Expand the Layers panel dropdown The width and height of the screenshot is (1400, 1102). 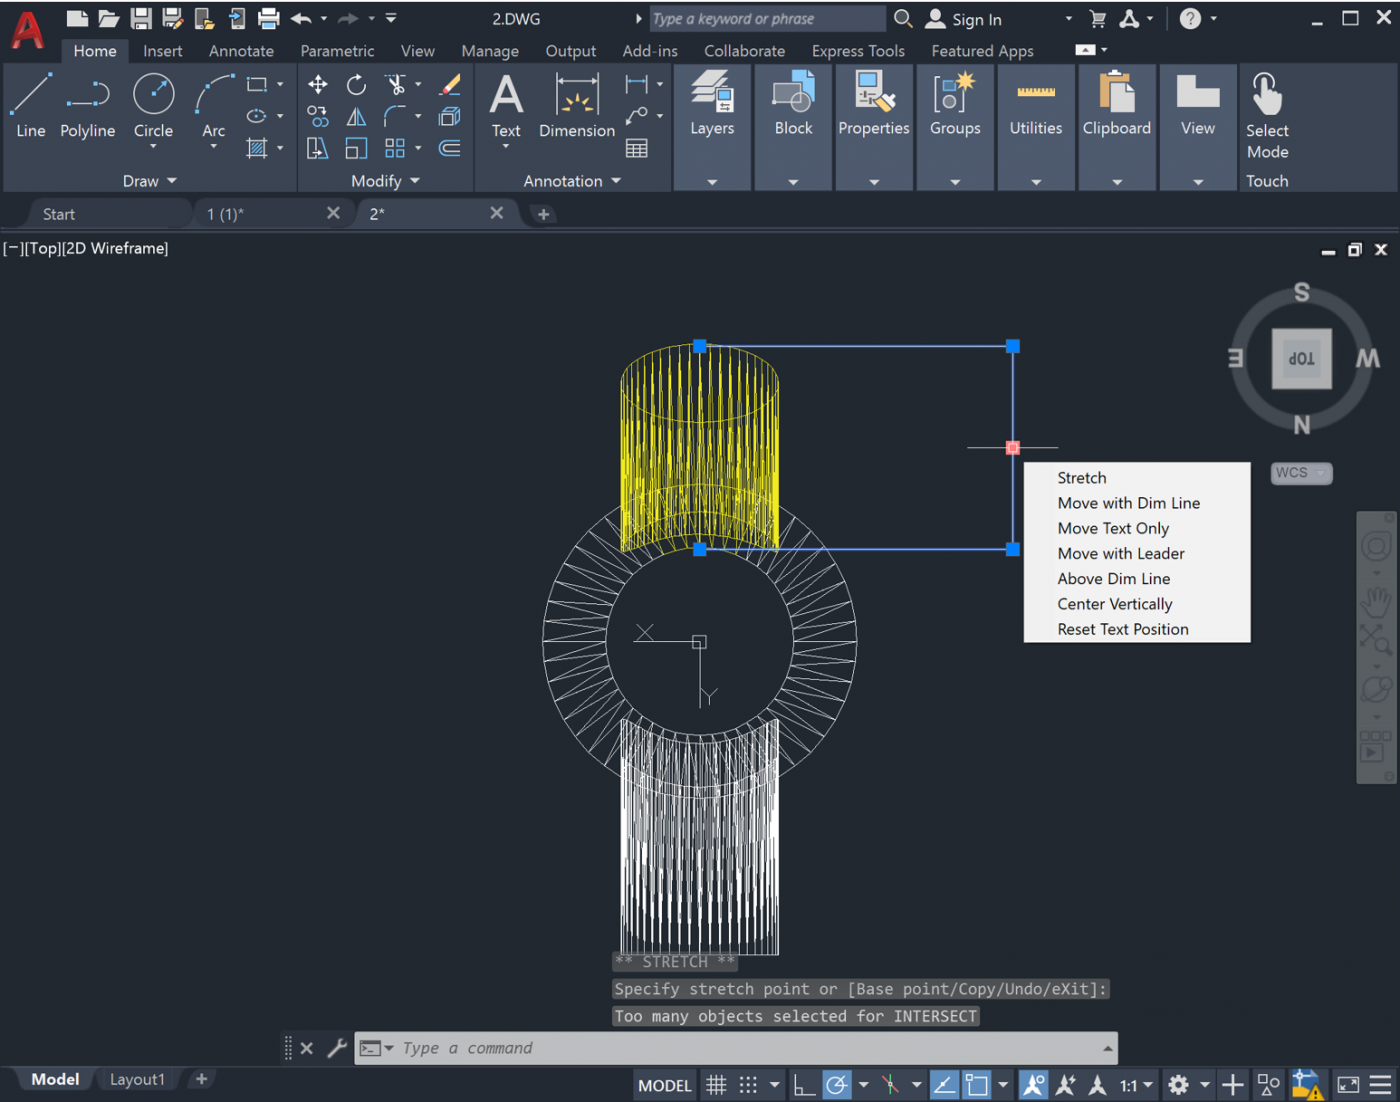(712, 182)
